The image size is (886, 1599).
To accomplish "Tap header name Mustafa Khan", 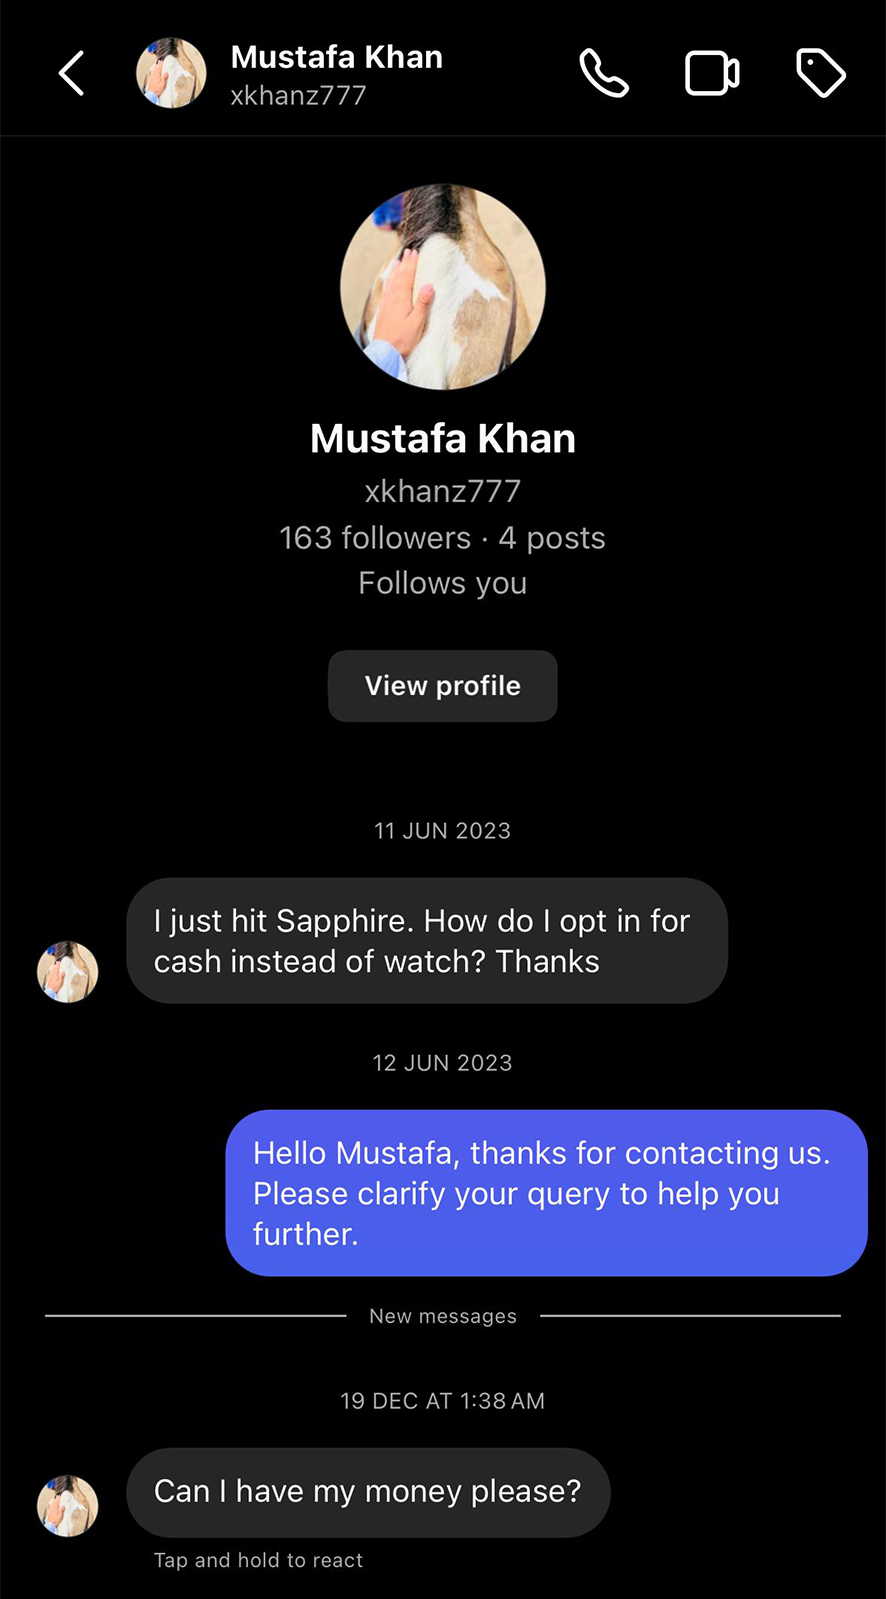I will point(337,57).
